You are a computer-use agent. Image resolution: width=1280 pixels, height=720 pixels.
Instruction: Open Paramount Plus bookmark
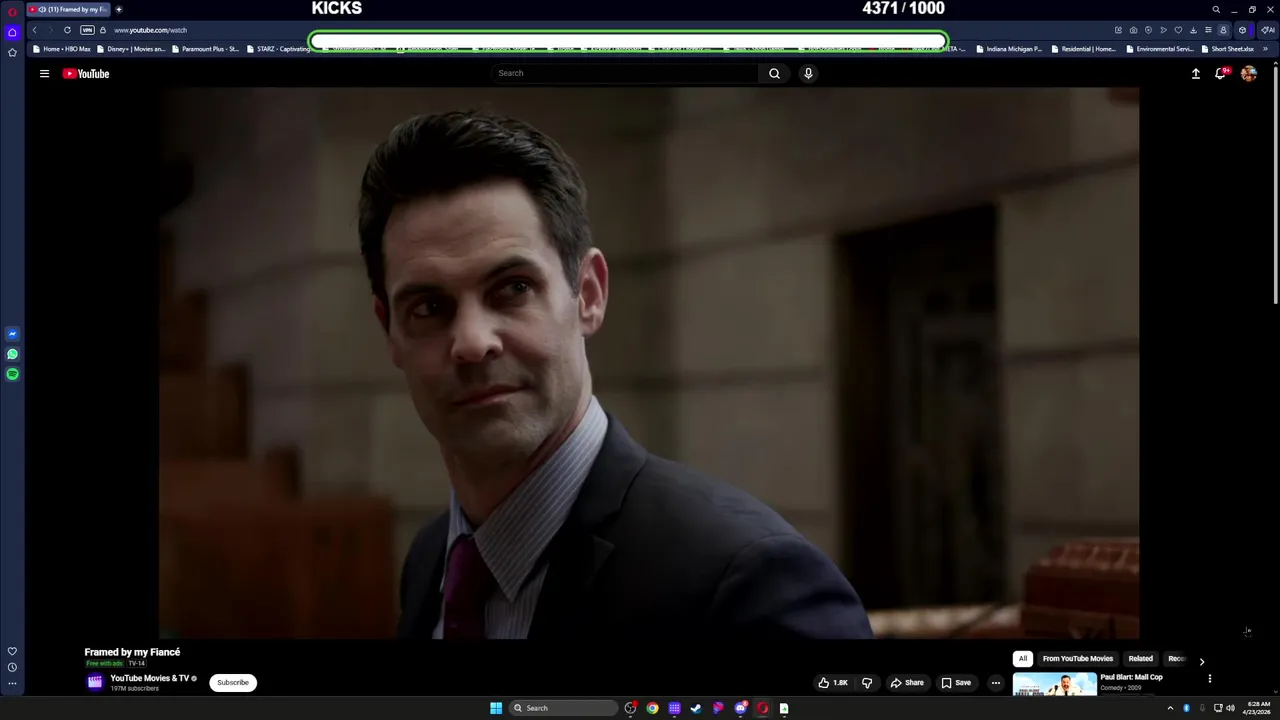(x=204, y=49)
